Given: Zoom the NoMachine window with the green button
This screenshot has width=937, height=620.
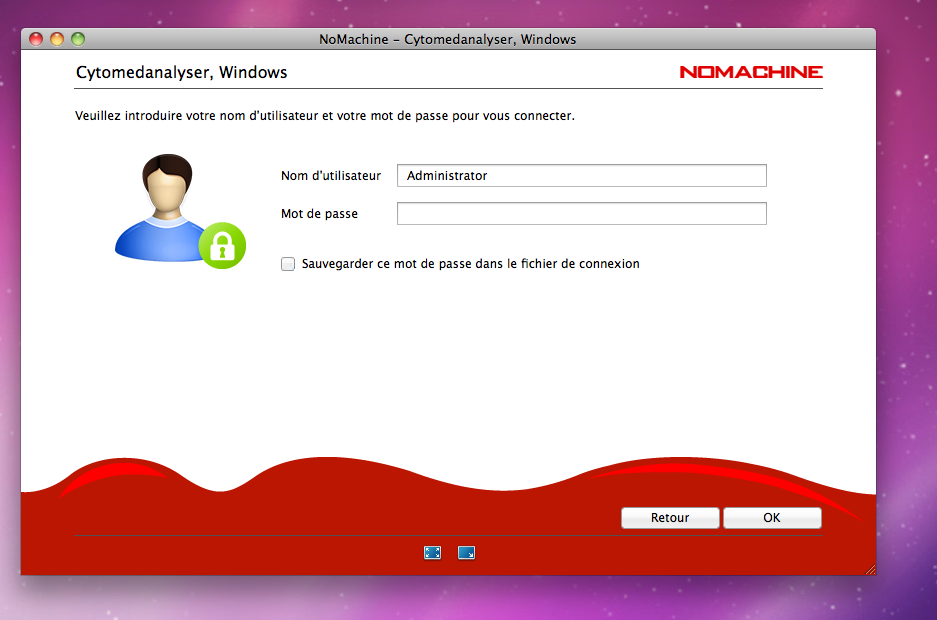Looking at the screenshot, I should 78,39.
